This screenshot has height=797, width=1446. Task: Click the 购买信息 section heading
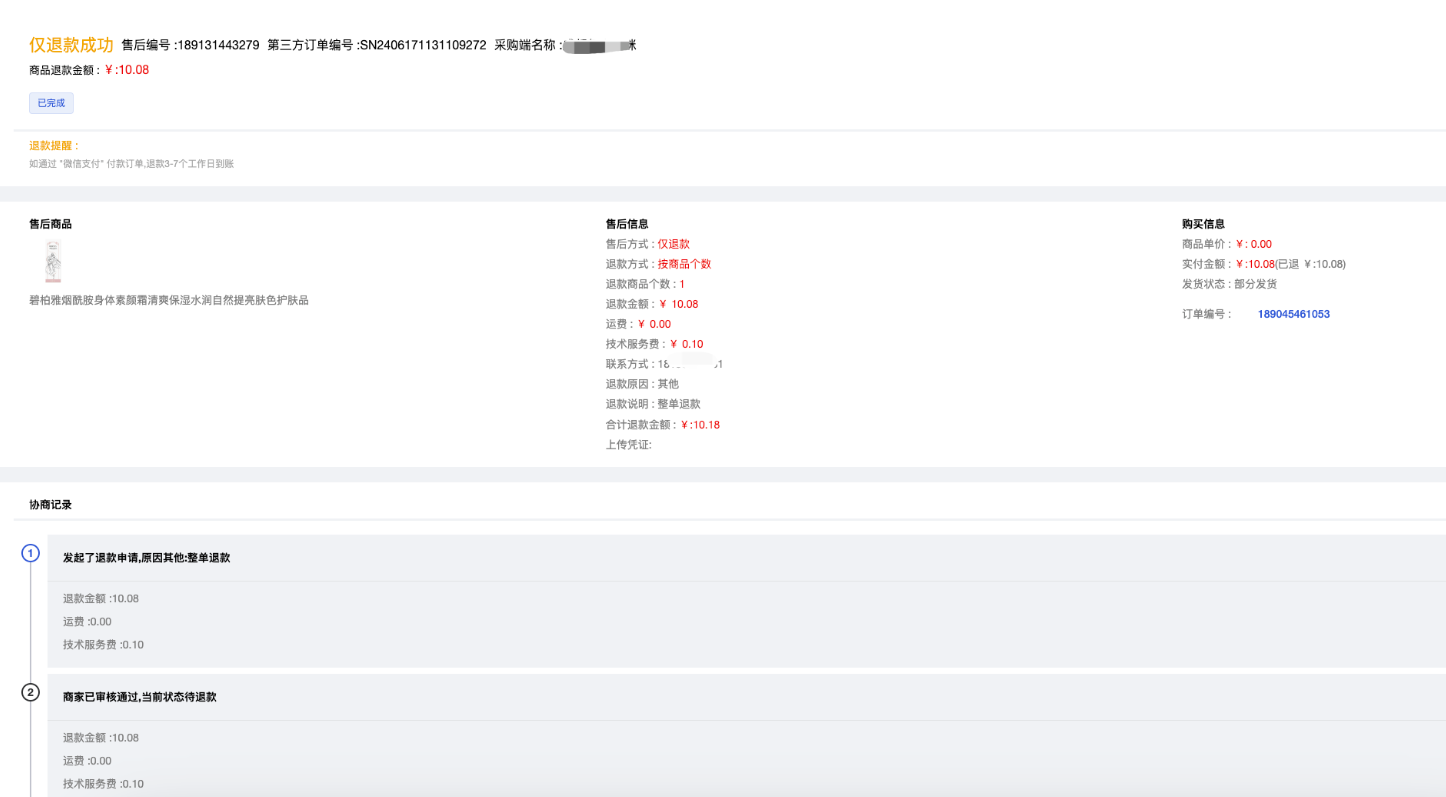1203,224
